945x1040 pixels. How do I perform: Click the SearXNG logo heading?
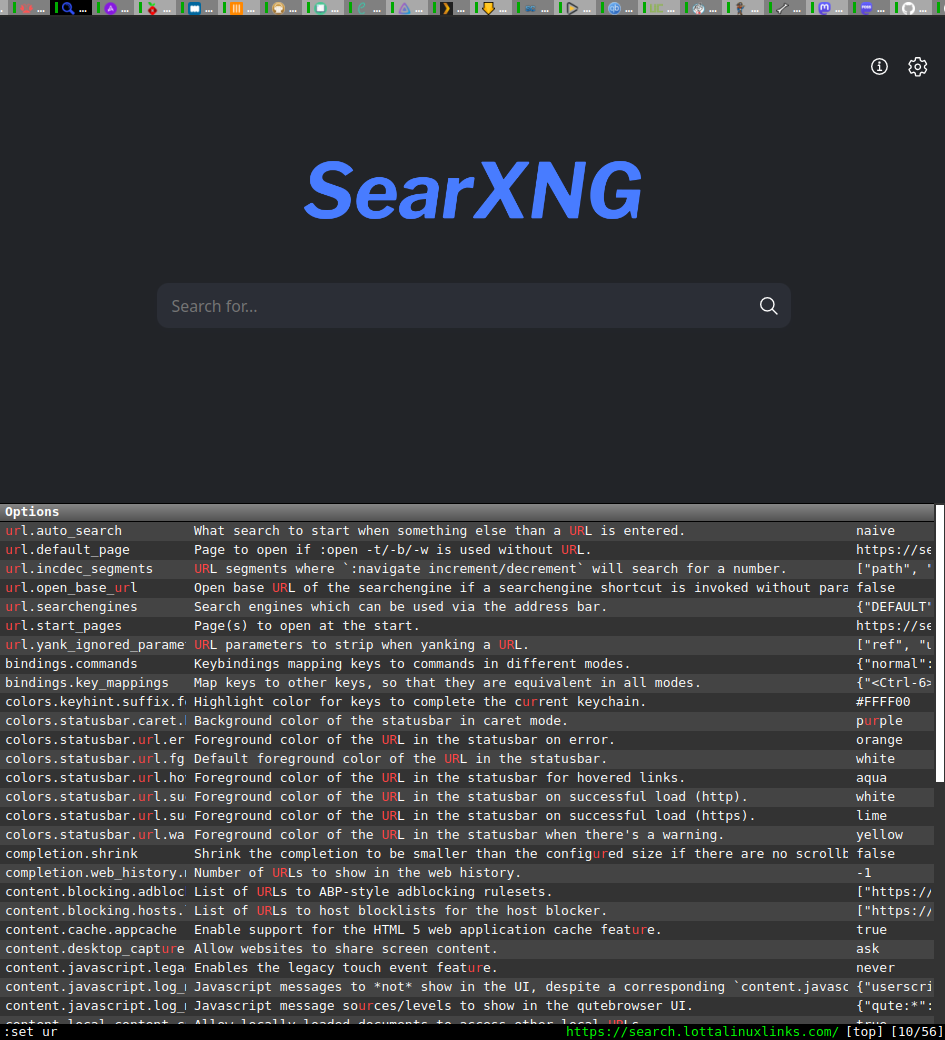pyautogui.click(x=472, y=190)
